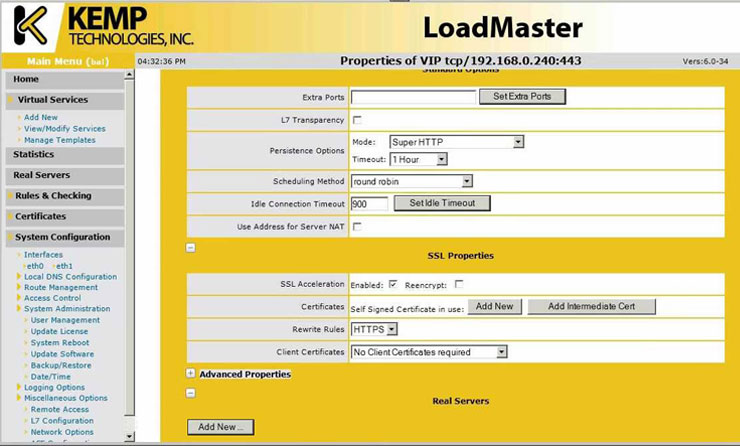Viewport: 740px width, 446px height.
Task: Toggle Use Address for Server NAT checkbox
Action: [357, 227]
